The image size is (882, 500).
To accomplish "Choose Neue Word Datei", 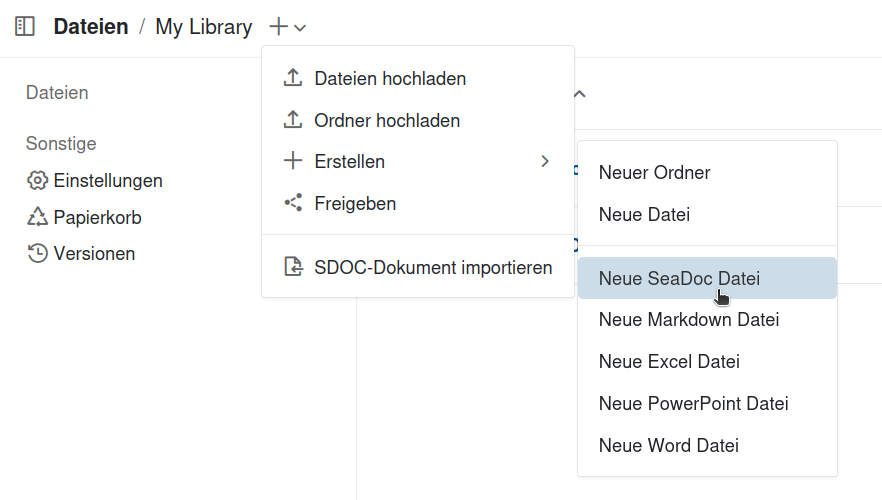I will pyautogui.click(x=668, y=445).
